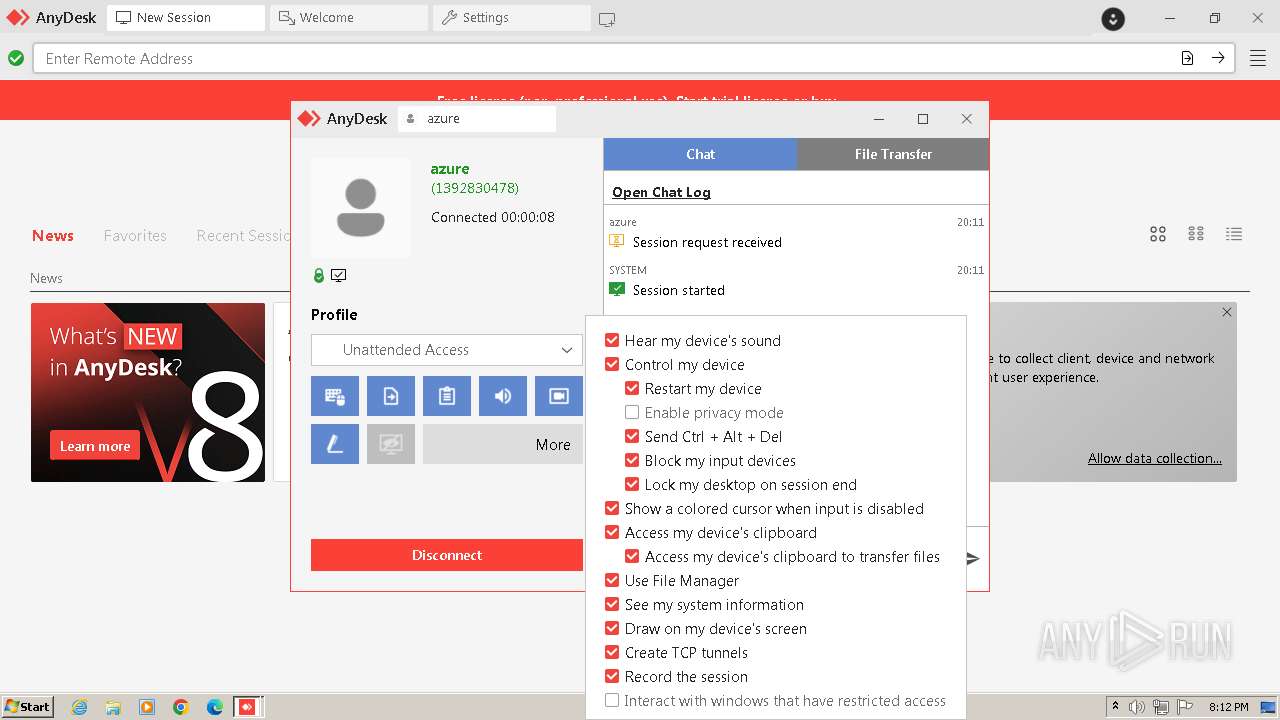Toggle sound transmission permission button

[503, 396]
